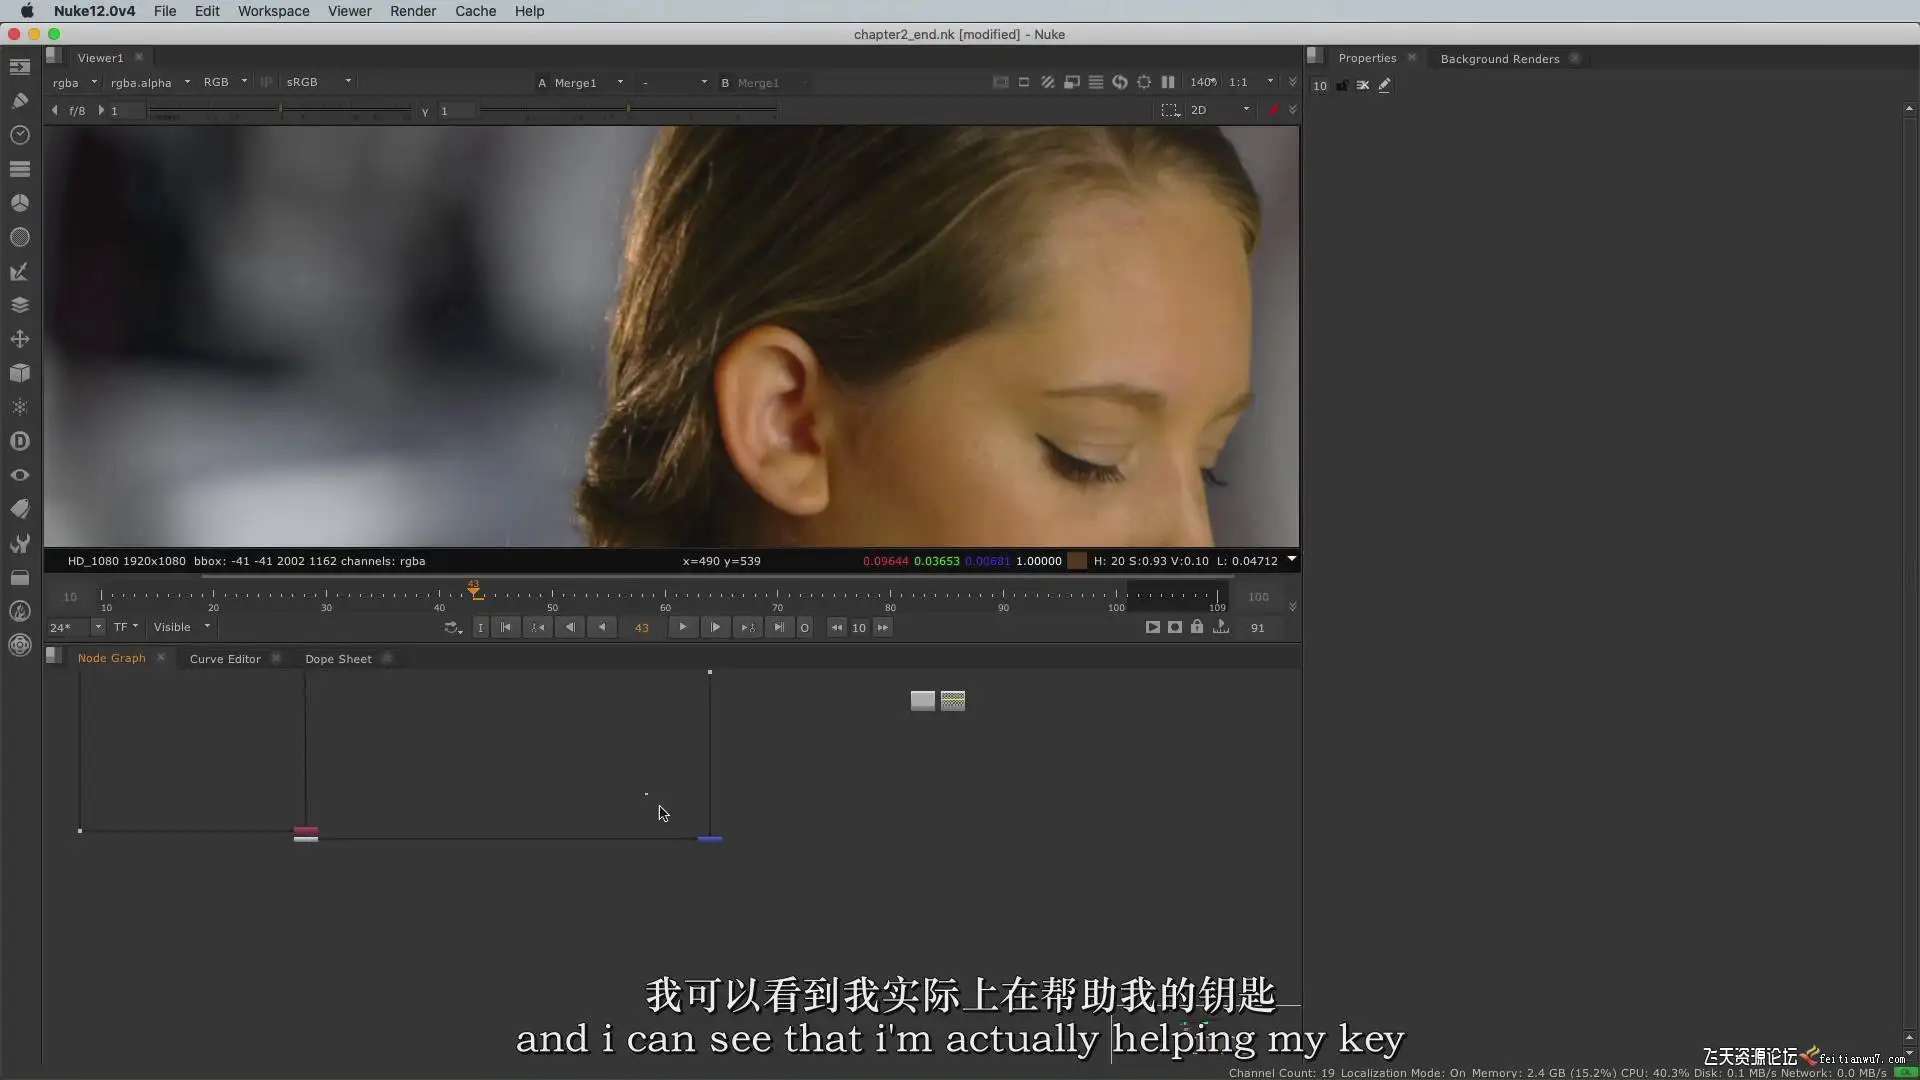This screenshot has height=1080, width=1920.
Task: Open the Channel nodes toolbar icon
Action: (x=20, y=169)
